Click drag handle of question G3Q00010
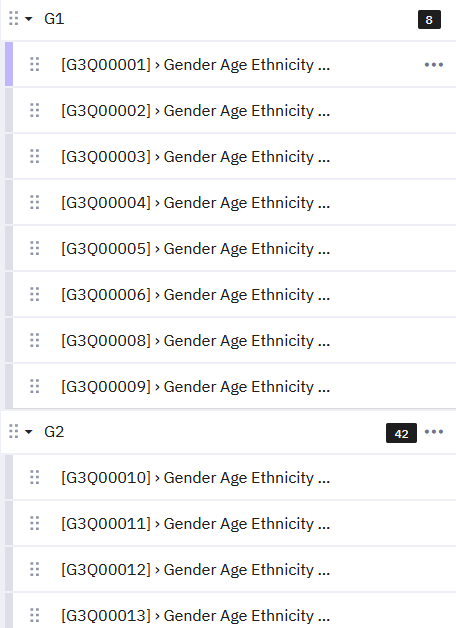Image resolution: width=456 pixels, height=628 pixels. coord(35,477)
